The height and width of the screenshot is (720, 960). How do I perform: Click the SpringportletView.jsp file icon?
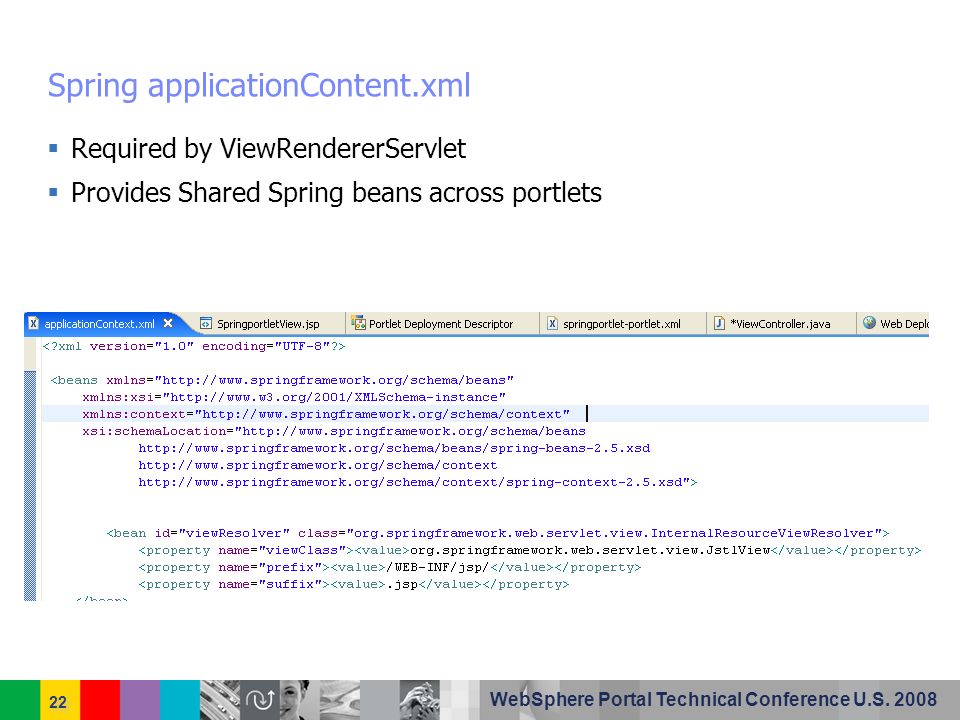tap(206, 323)
